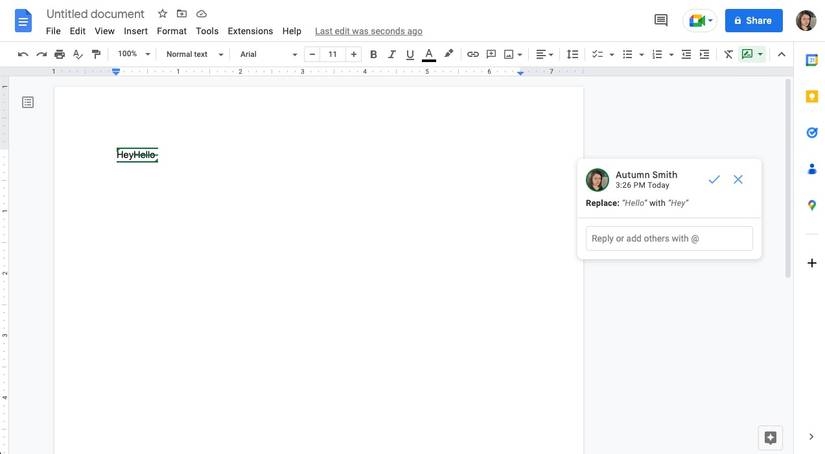The height and width of the screenshot is (454, 825).
Task: Print the document
Action: click(60, 54)
